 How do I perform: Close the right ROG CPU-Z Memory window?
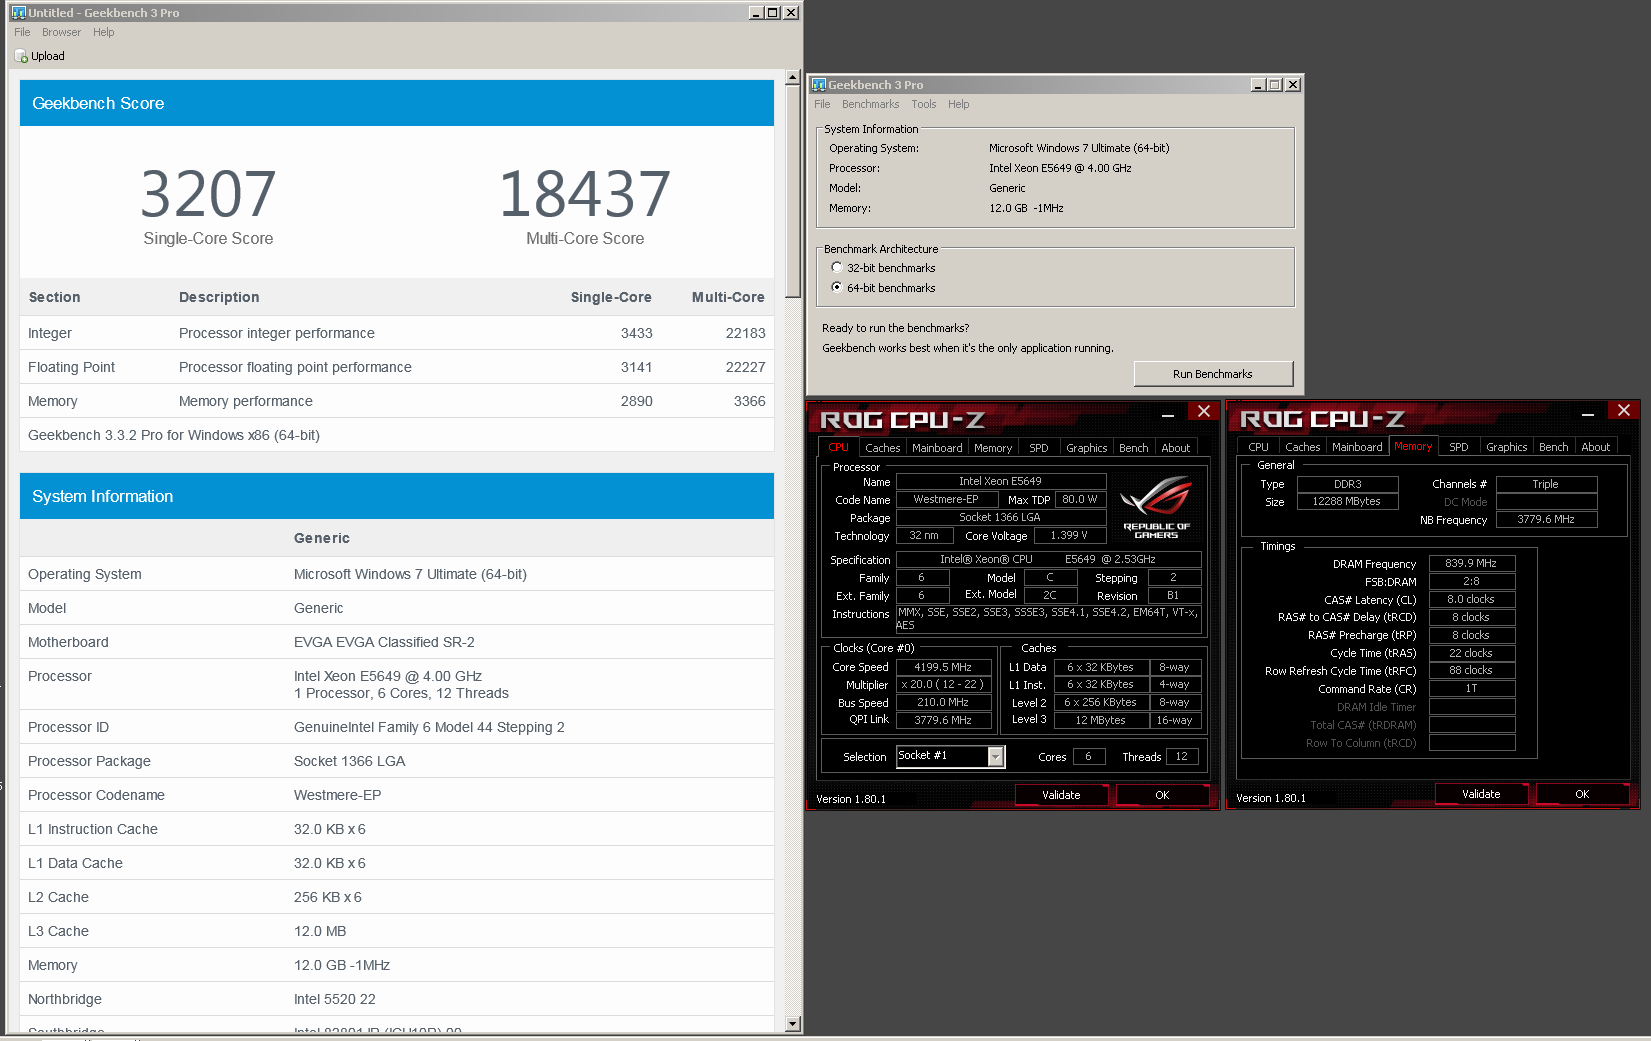[1624, 410]
